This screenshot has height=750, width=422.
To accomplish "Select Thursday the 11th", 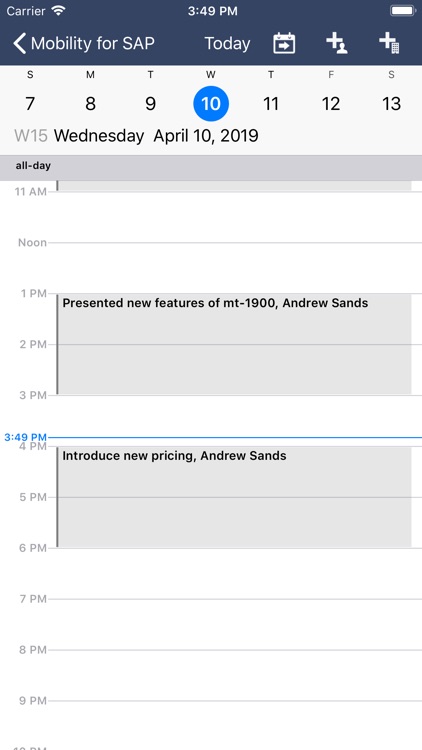I will coord(271,103).
